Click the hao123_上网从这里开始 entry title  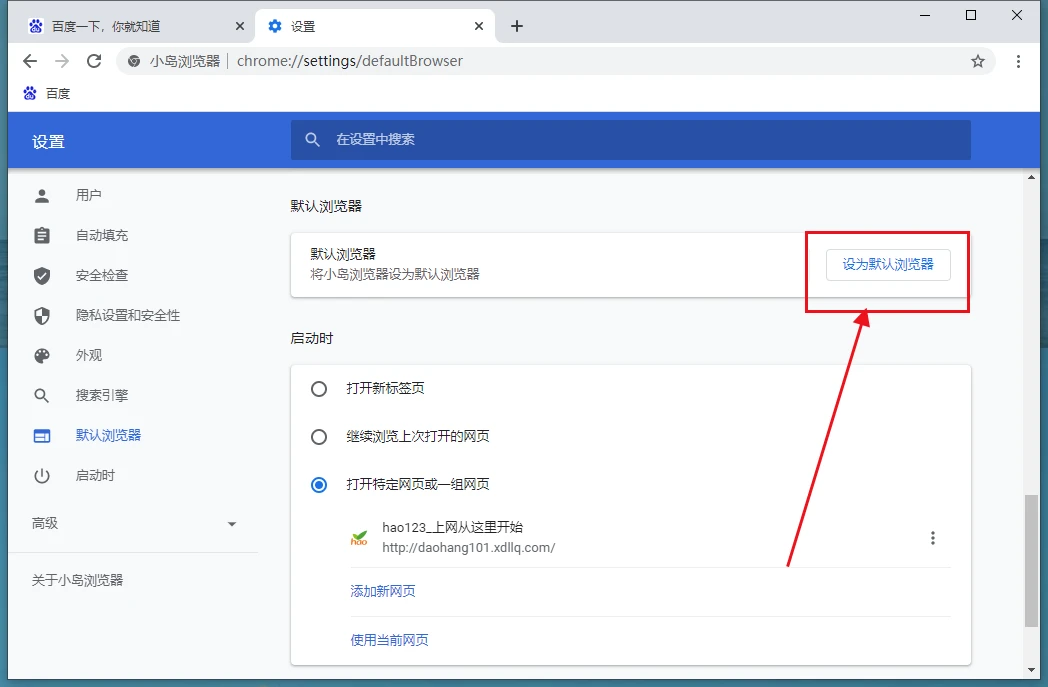(x=452, y=527)
